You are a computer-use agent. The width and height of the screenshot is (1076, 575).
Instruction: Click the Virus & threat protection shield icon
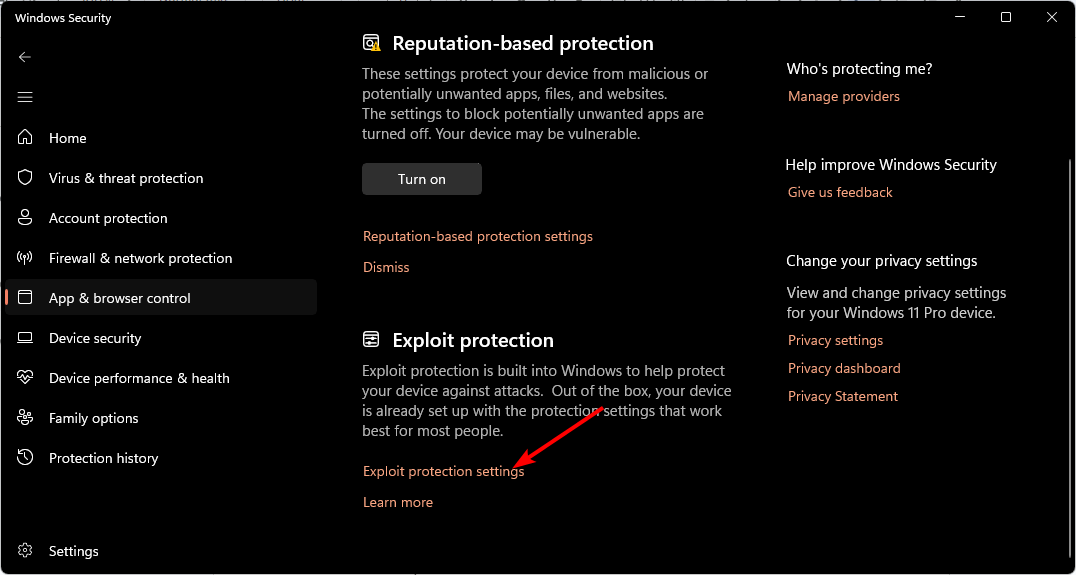[x=26, y=178]
